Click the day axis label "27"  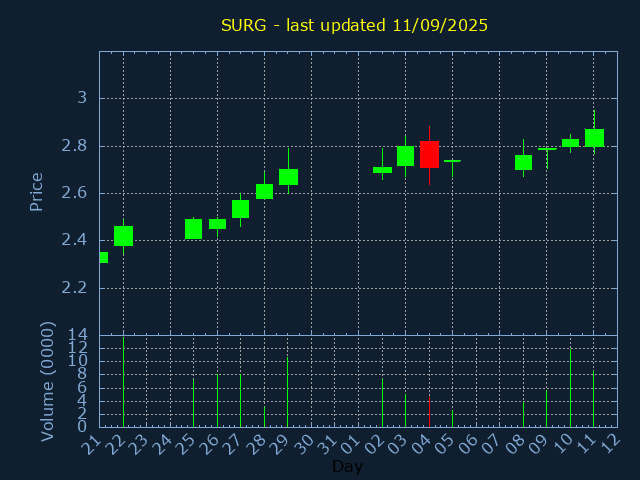232,443
